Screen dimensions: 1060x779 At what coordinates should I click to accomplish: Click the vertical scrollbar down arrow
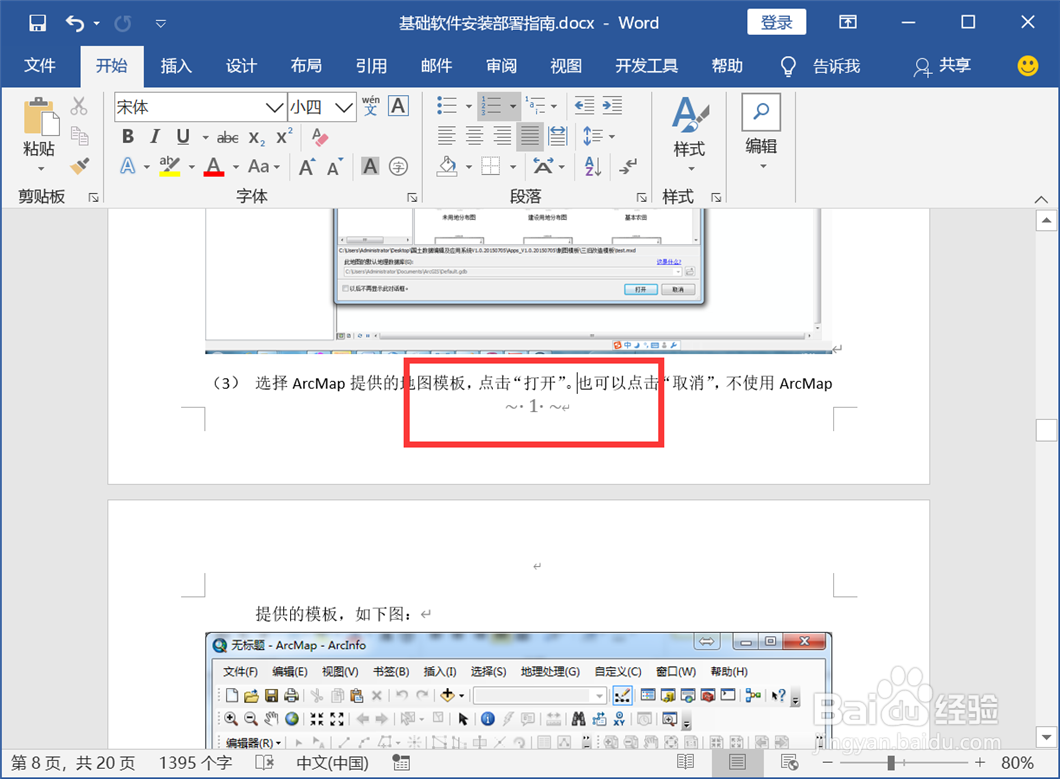pyautogui.click(x=1046, y=737)
